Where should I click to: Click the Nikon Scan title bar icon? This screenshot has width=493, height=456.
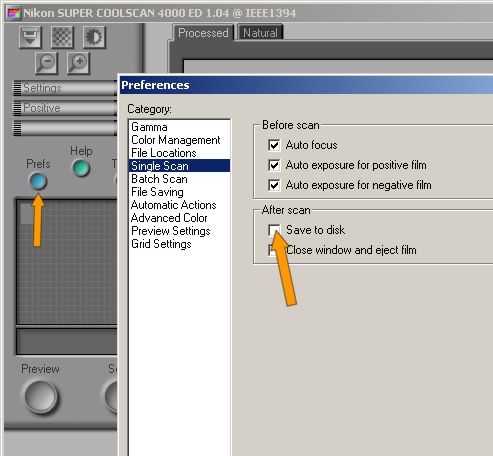tap(14, 13)
